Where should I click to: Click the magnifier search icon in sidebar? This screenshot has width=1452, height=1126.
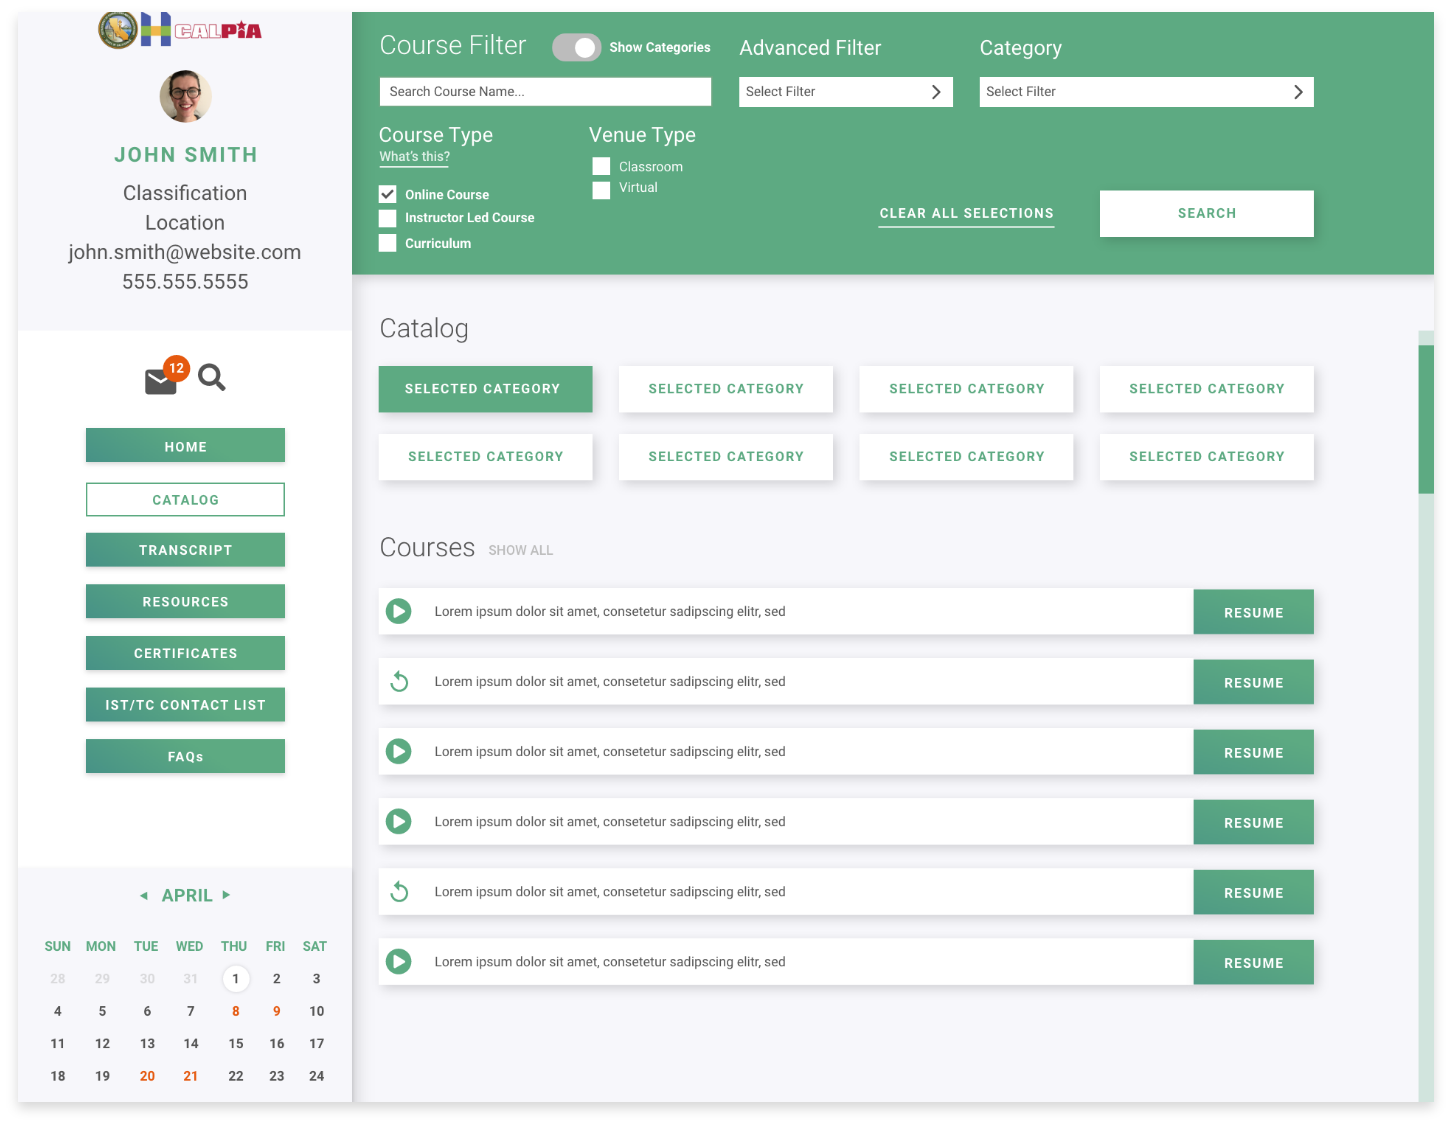(x=211, y=377)
